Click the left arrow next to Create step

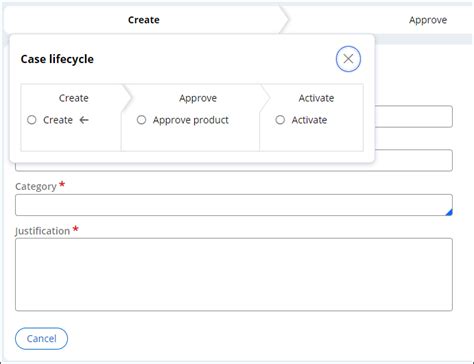[84, 120]
